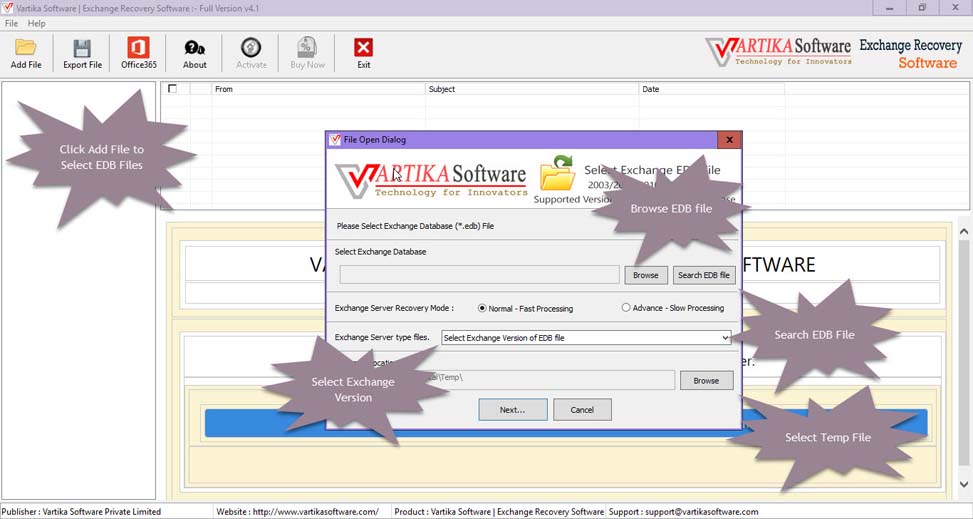
Task: Click the Add File toolbar icon
Action: [26, 53]
